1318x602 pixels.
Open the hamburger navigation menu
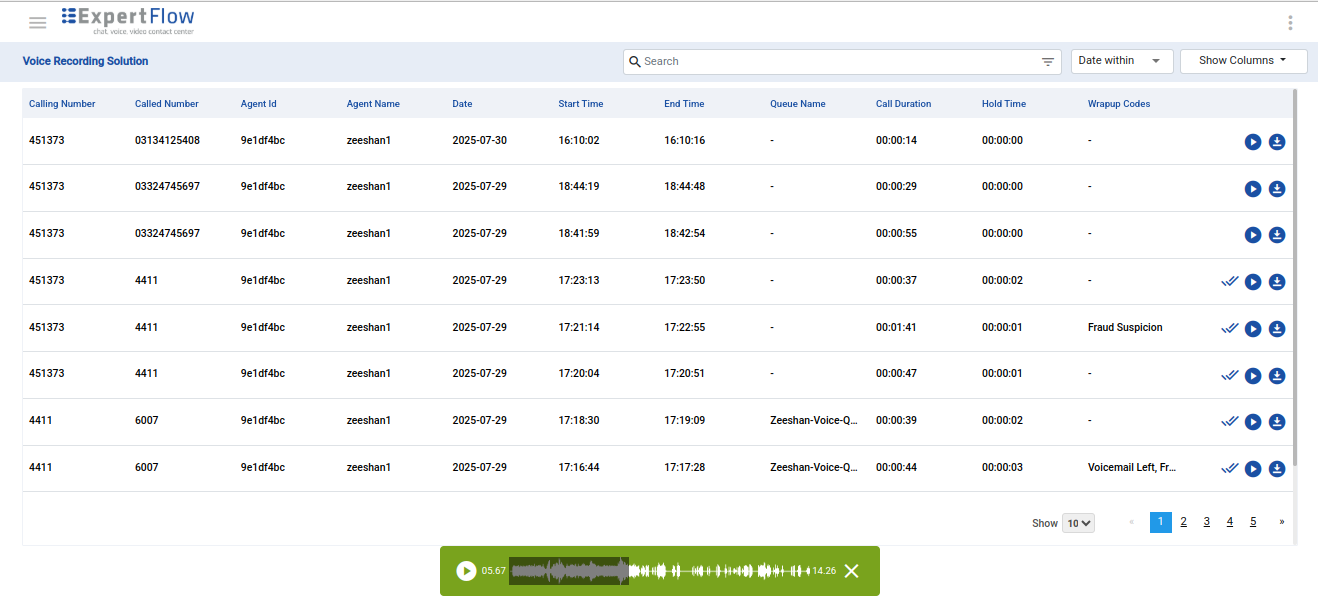click(x=38, y=23)
